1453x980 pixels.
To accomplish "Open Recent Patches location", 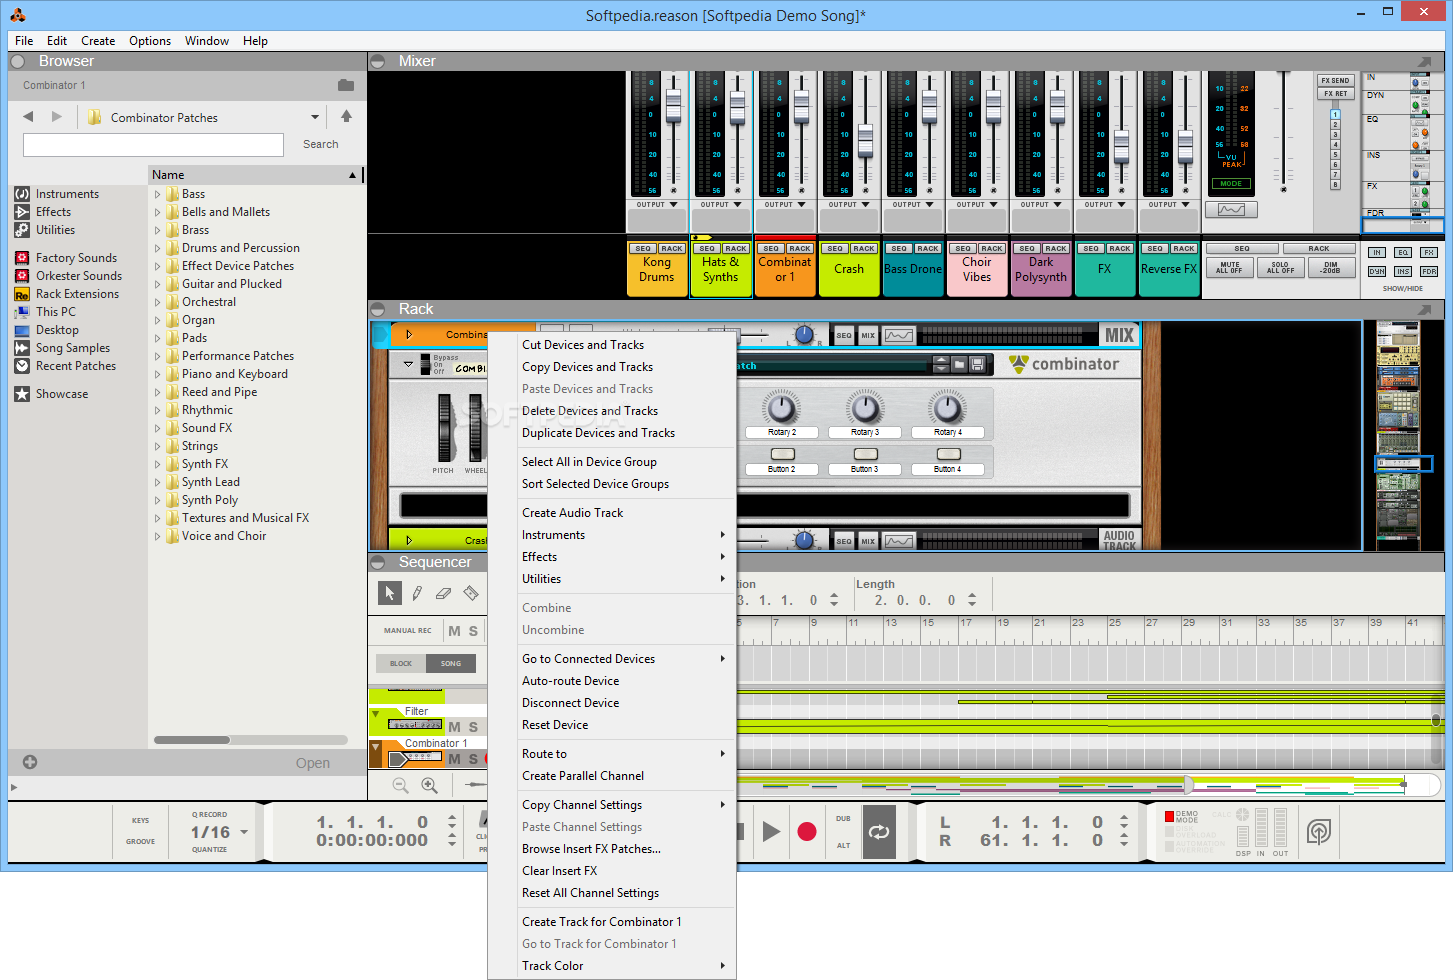I will [76, 366].
